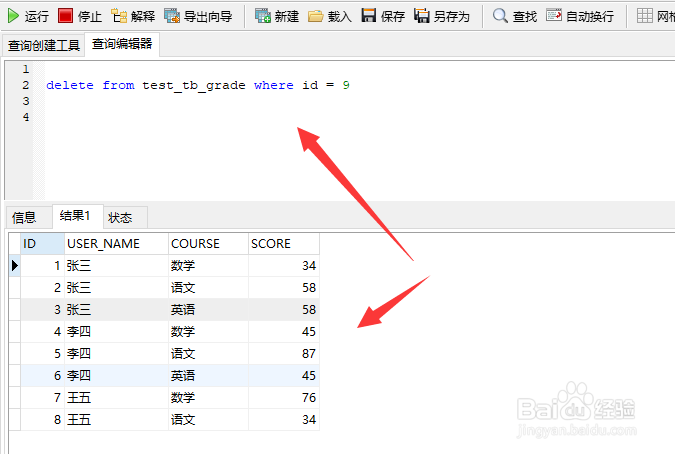
Task: Click the COURSE column header
Action: [x=208, y=244]
